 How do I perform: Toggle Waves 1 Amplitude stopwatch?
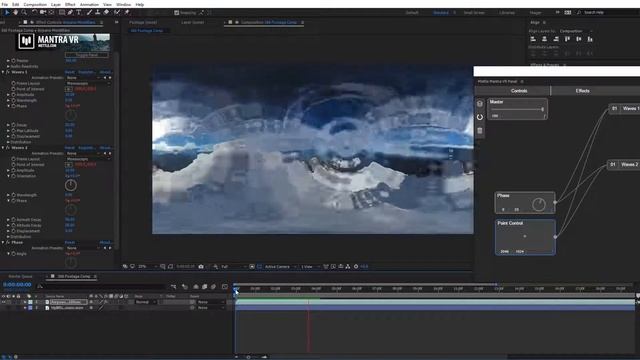coord(13,95)
